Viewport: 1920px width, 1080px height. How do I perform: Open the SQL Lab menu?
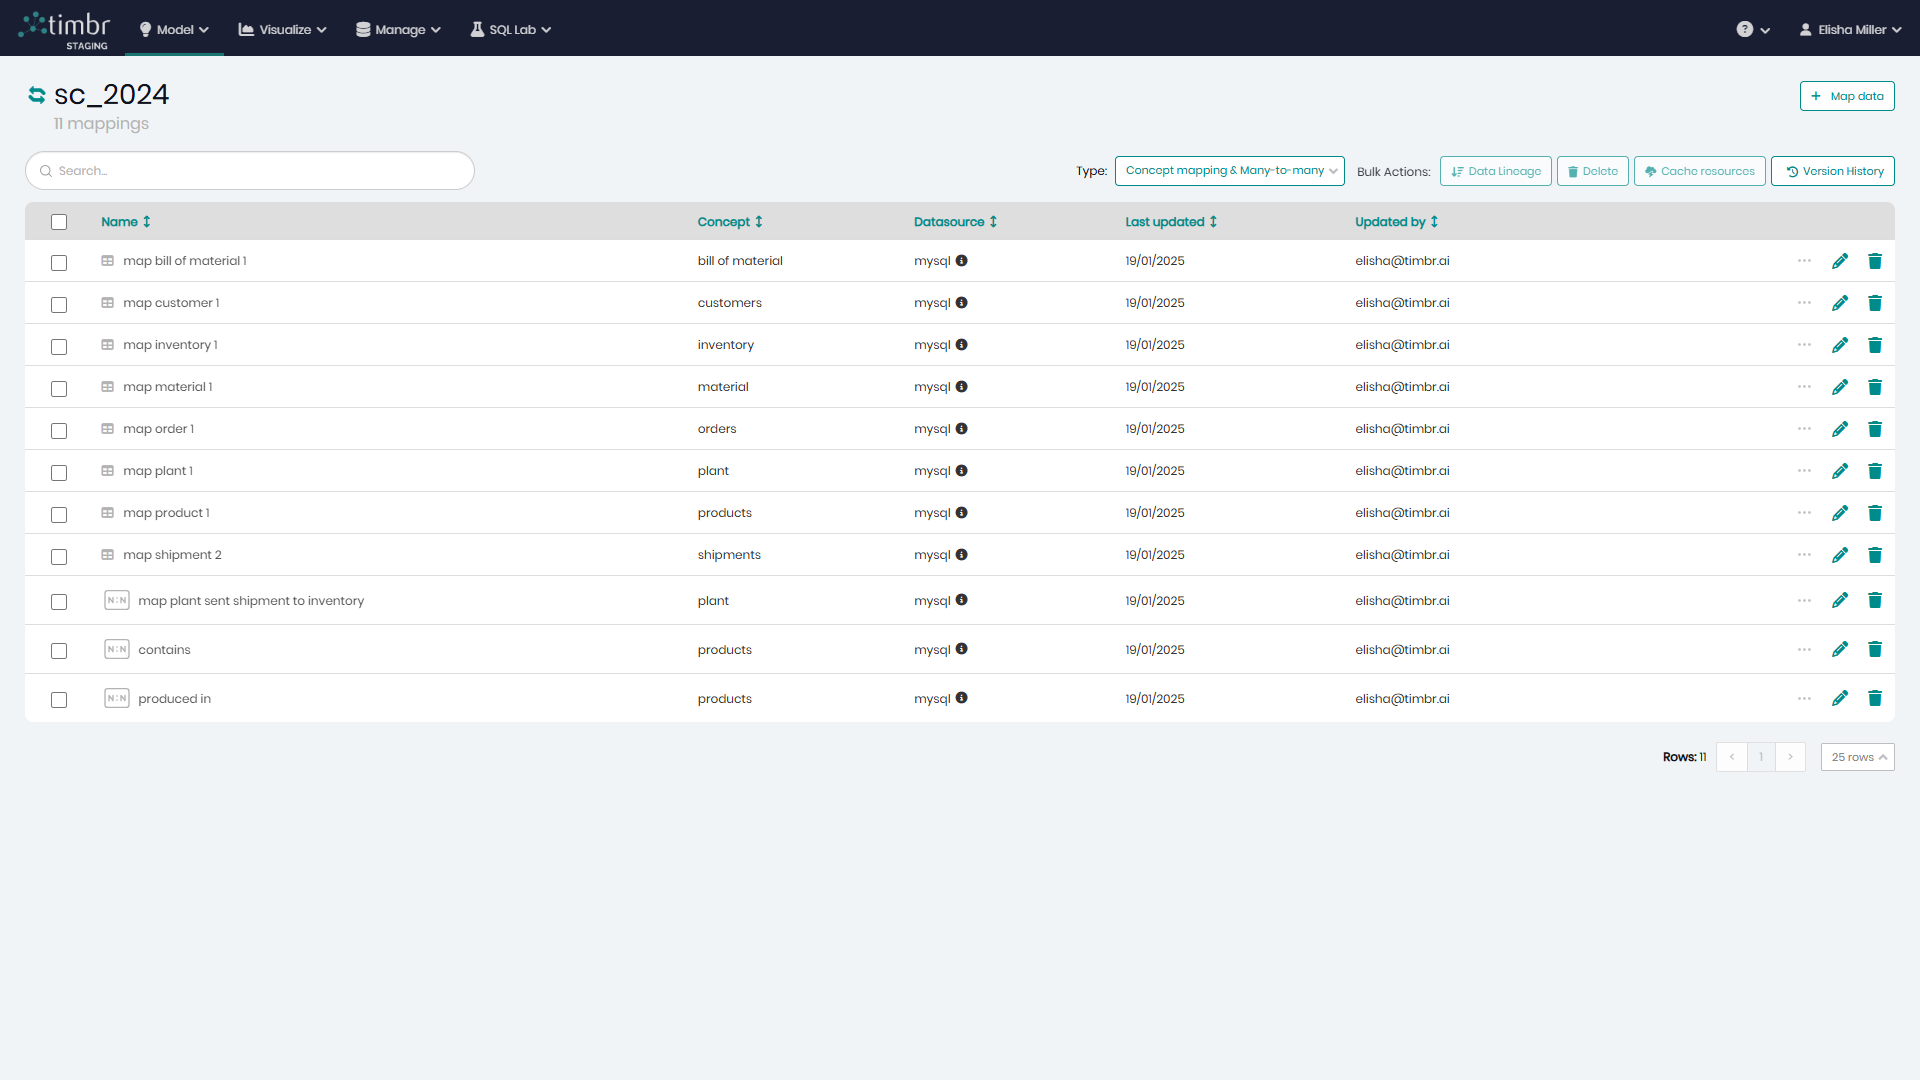coord(510,29)
